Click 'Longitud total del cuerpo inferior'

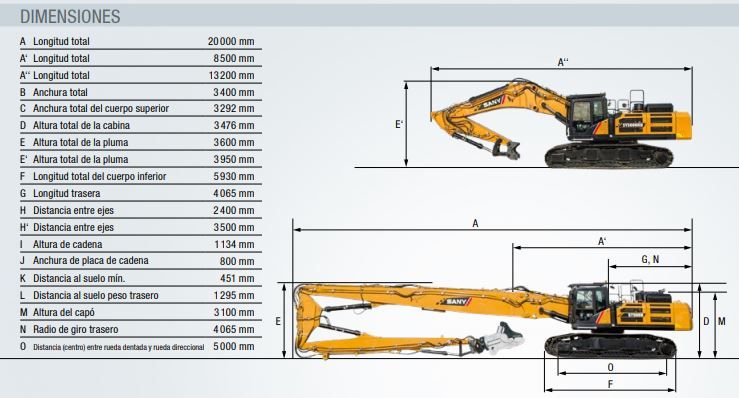(99, 176)
